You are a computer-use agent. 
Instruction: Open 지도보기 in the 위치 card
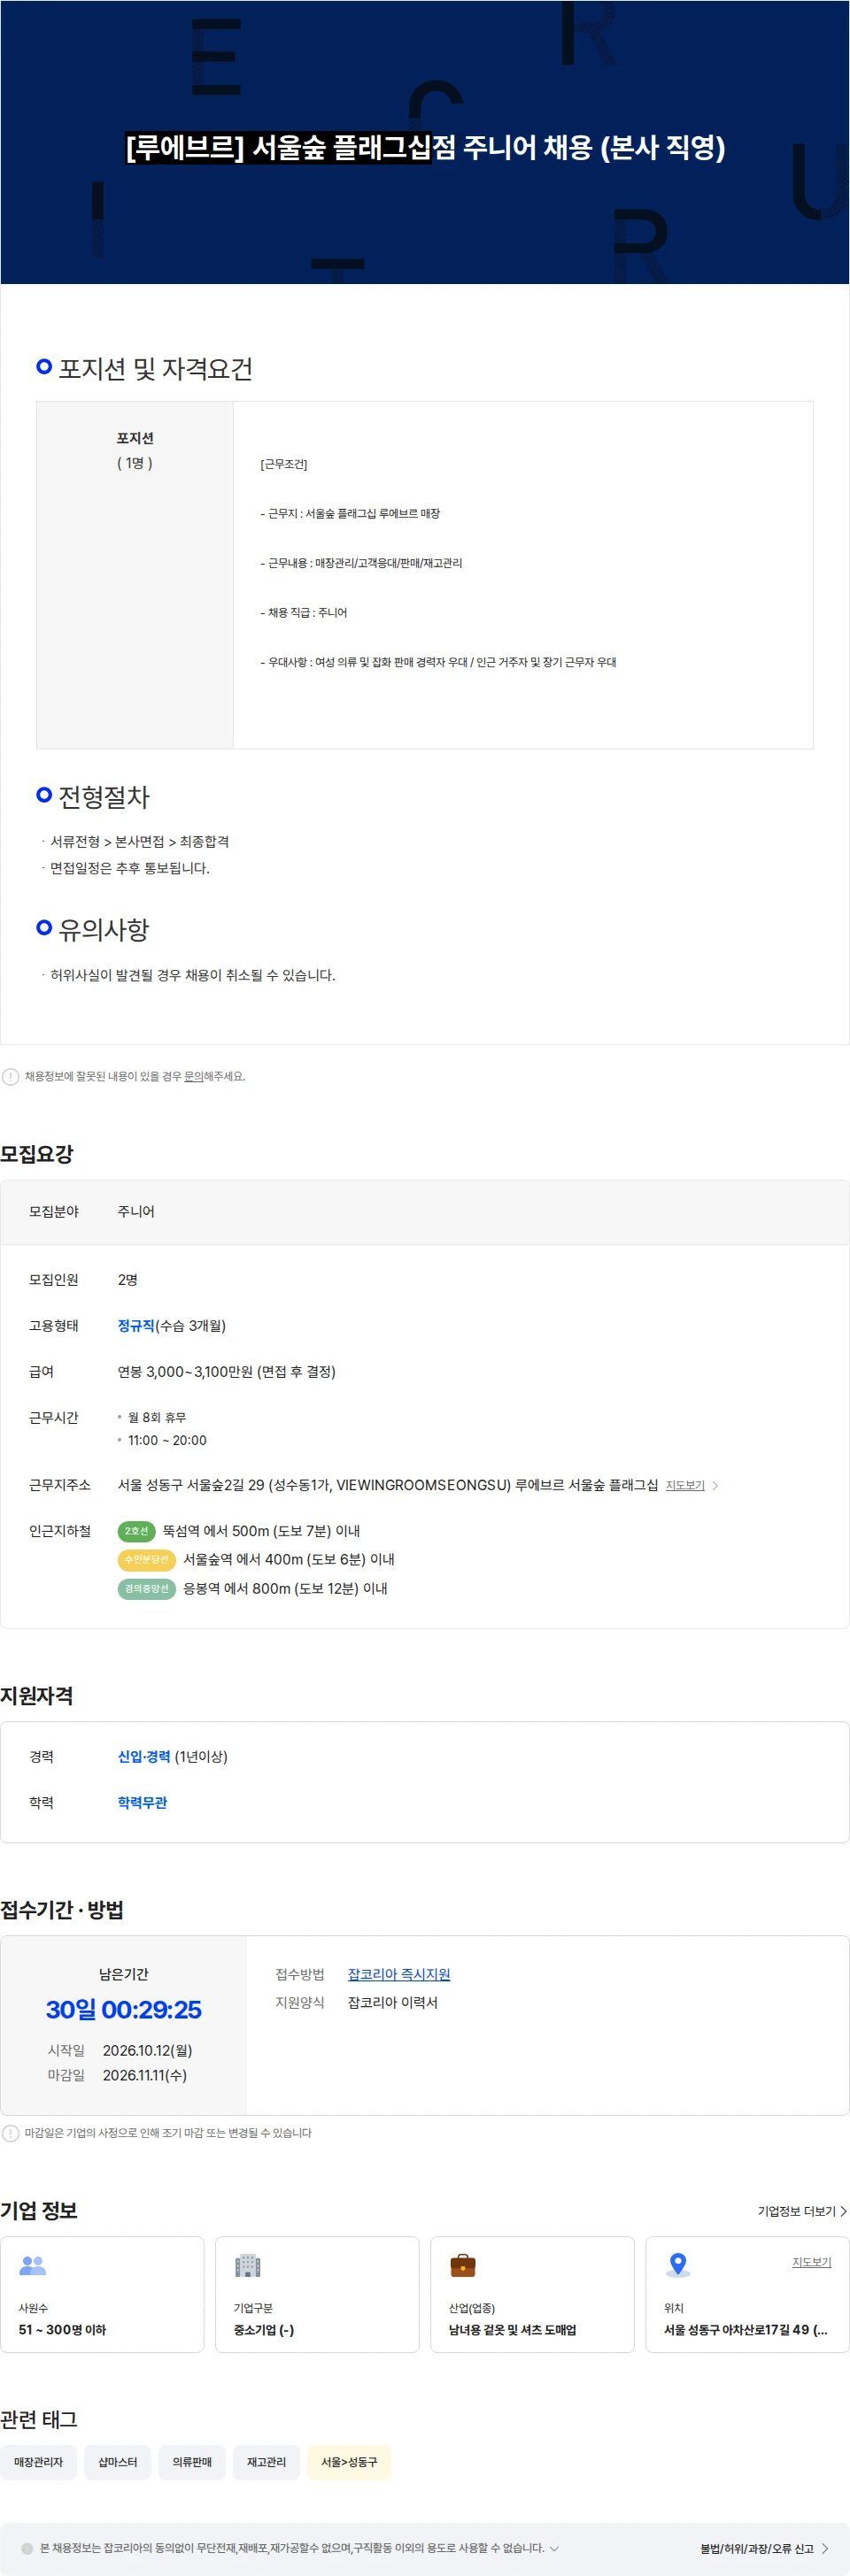pos(812,2262)
